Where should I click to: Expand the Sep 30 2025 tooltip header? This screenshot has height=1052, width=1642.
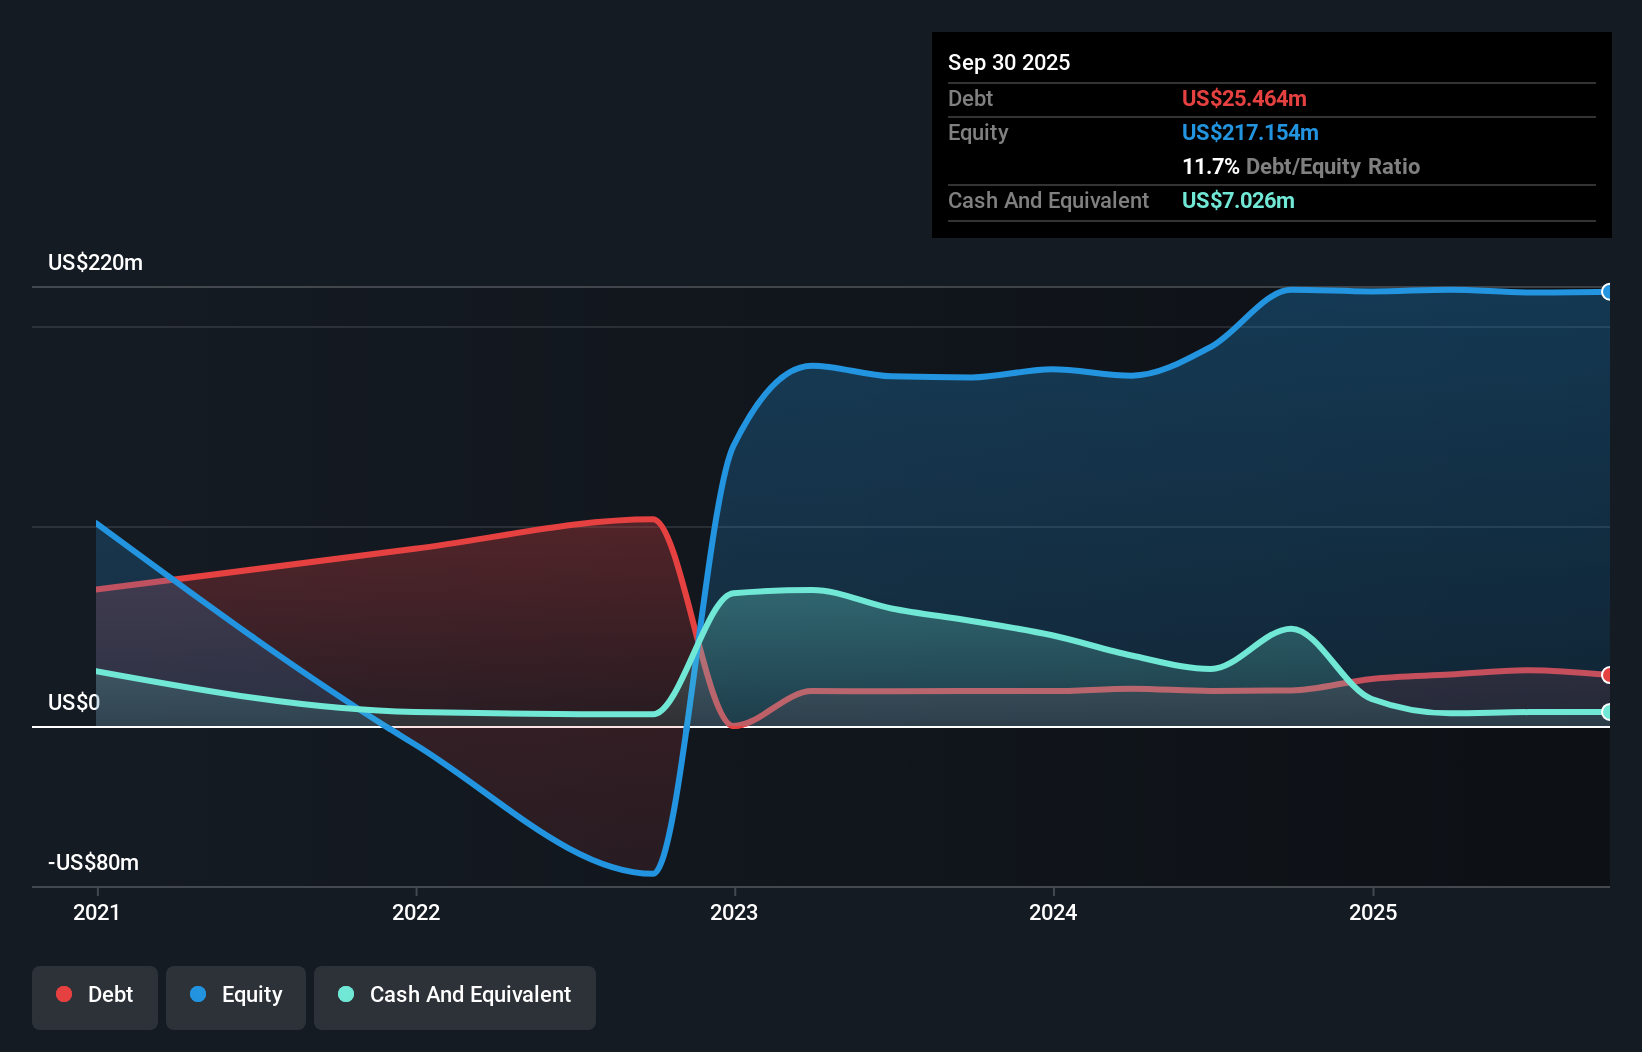click(x=1009, y=62)
